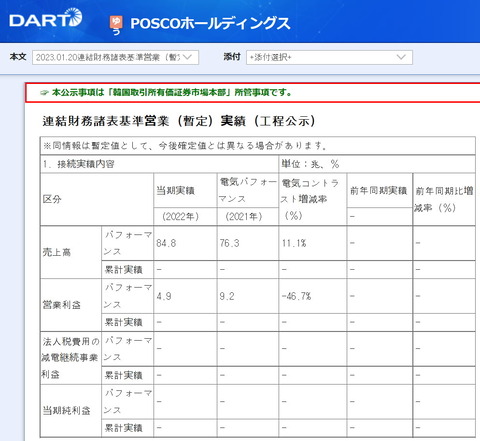Click the POSCOホールディングス company title

point(210,23)
